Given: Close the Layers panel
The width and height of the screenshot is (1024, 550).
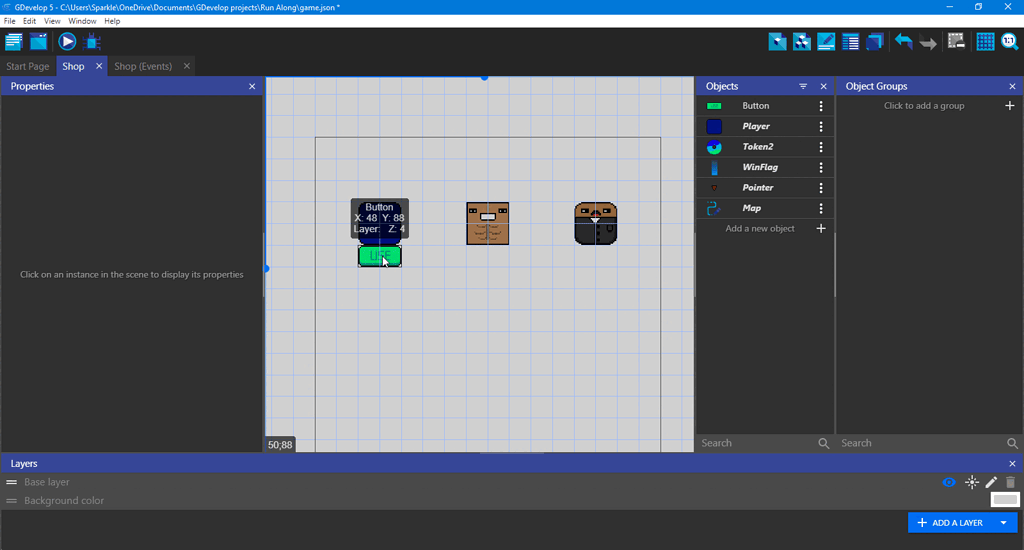Looking at the screenshot, I should (x=1012, y=464).
